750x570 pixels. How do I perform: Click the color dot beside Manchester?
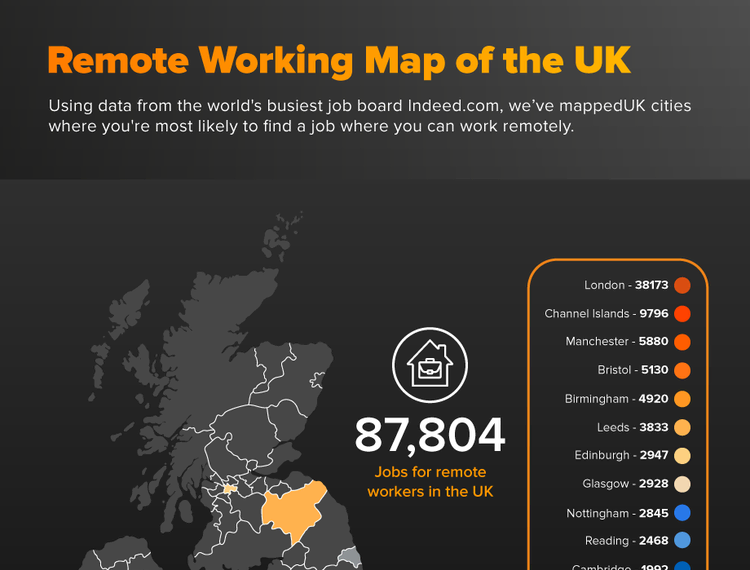coord(683,342)
